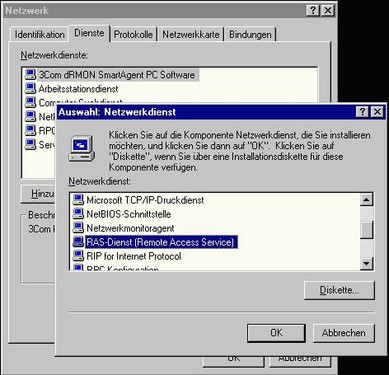The width and height of the screenshot is (389, 375).
Task: Click the RIP for Internet Protocol icon
Action: coord(78,256)
